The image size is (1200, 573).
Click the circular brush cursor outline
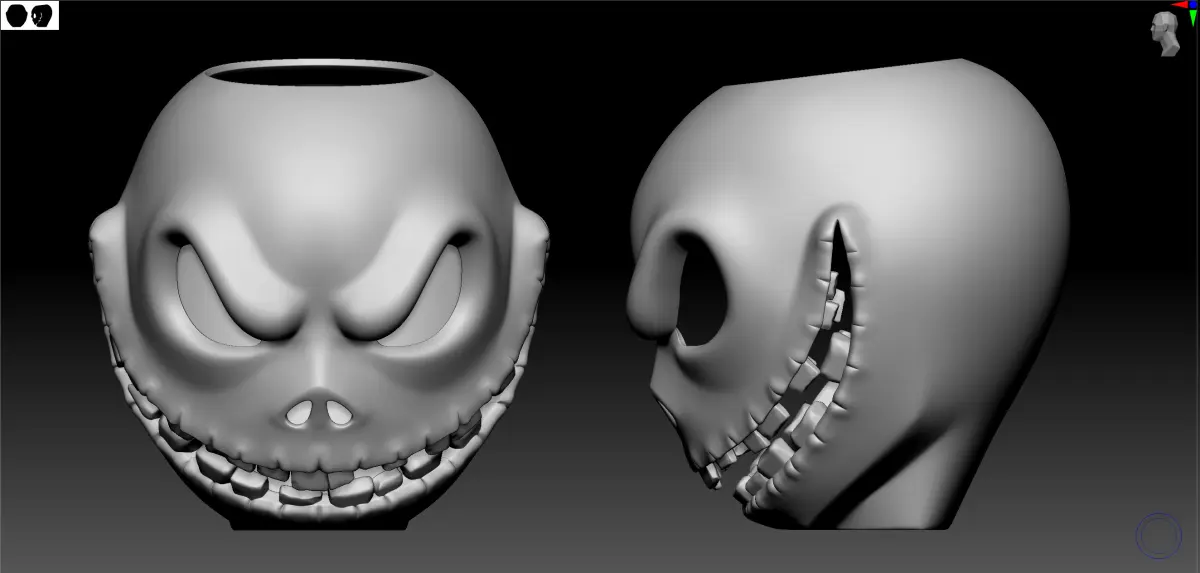(1159, 535)
